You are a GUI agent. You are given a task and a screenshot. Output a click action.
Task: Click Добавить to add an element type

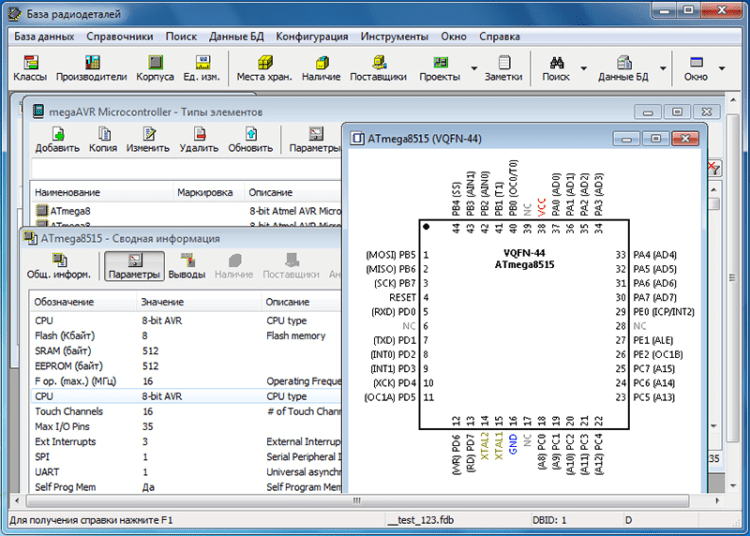click(57, 140)
